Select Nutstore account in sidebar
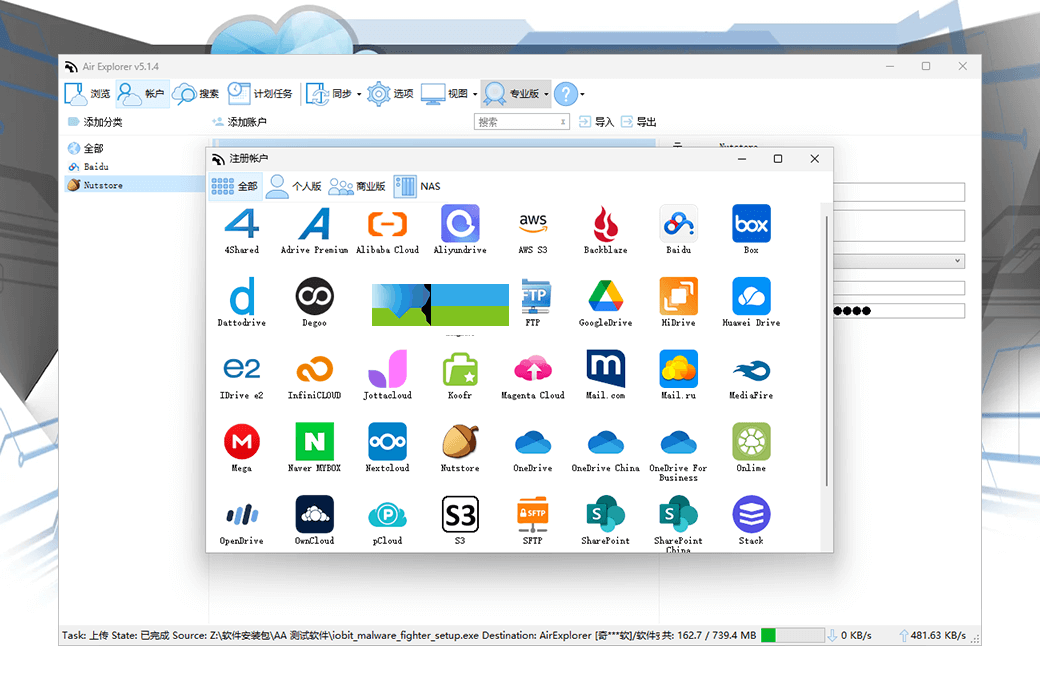1040x700 pixels. click(x=135, y=185)
